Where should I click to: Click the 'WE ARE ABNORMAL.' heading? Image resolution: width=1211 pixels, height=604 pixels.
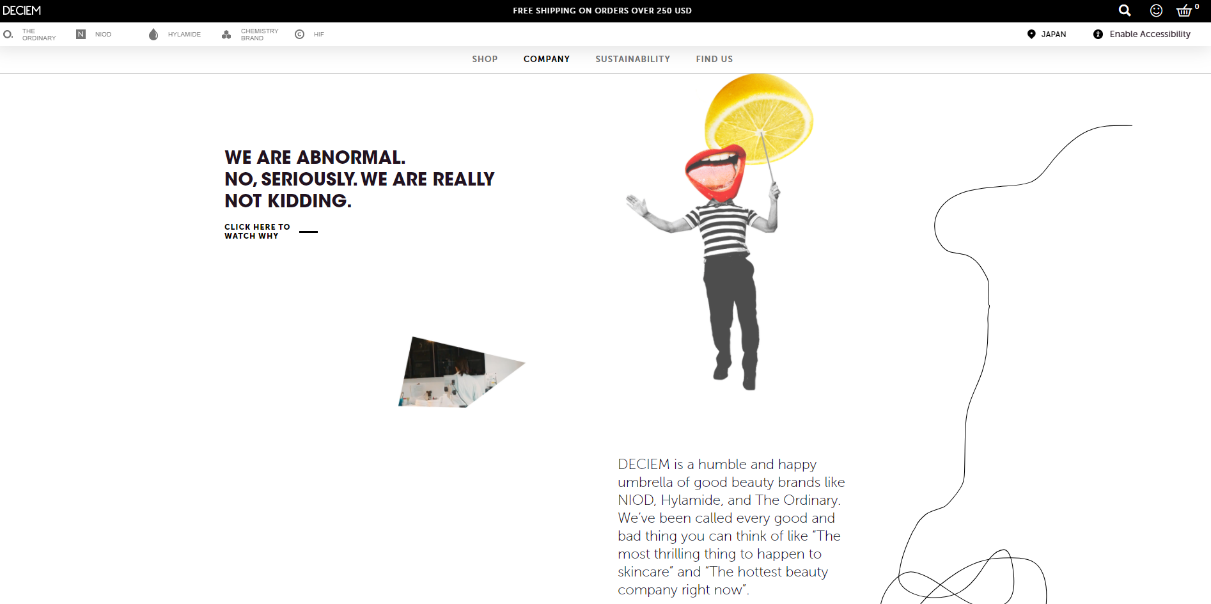tap(315, 158)
